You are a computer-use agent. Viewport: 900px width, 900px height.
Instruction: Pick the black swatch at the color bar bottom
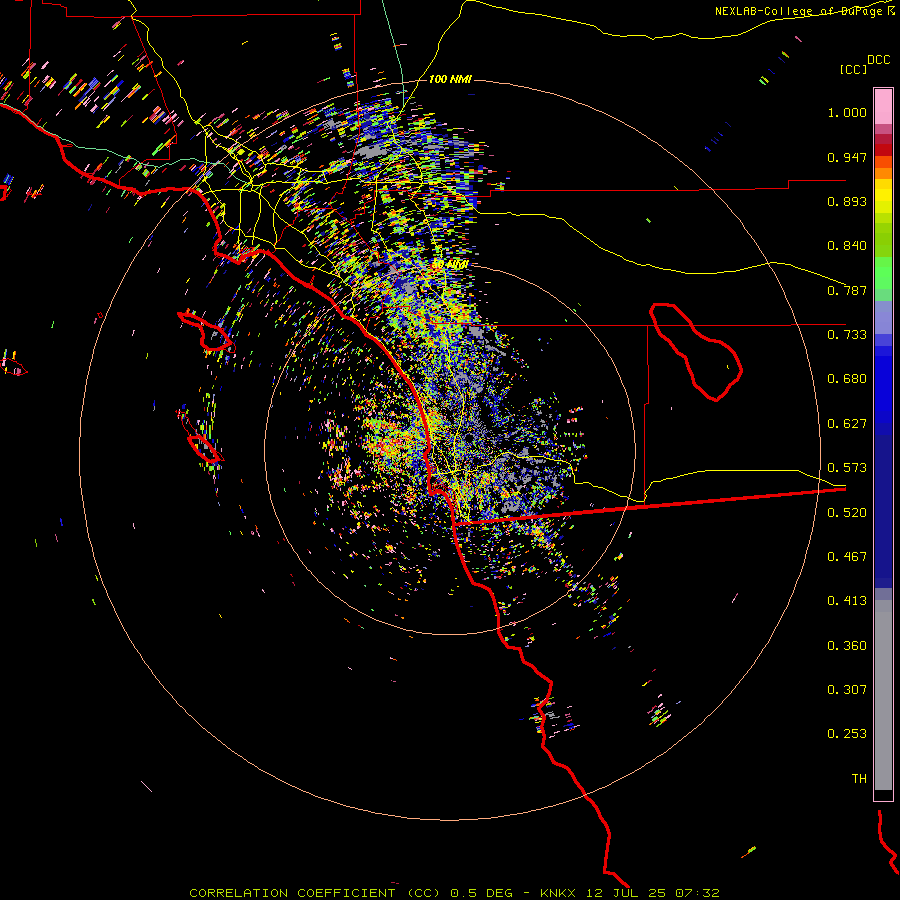883,794
